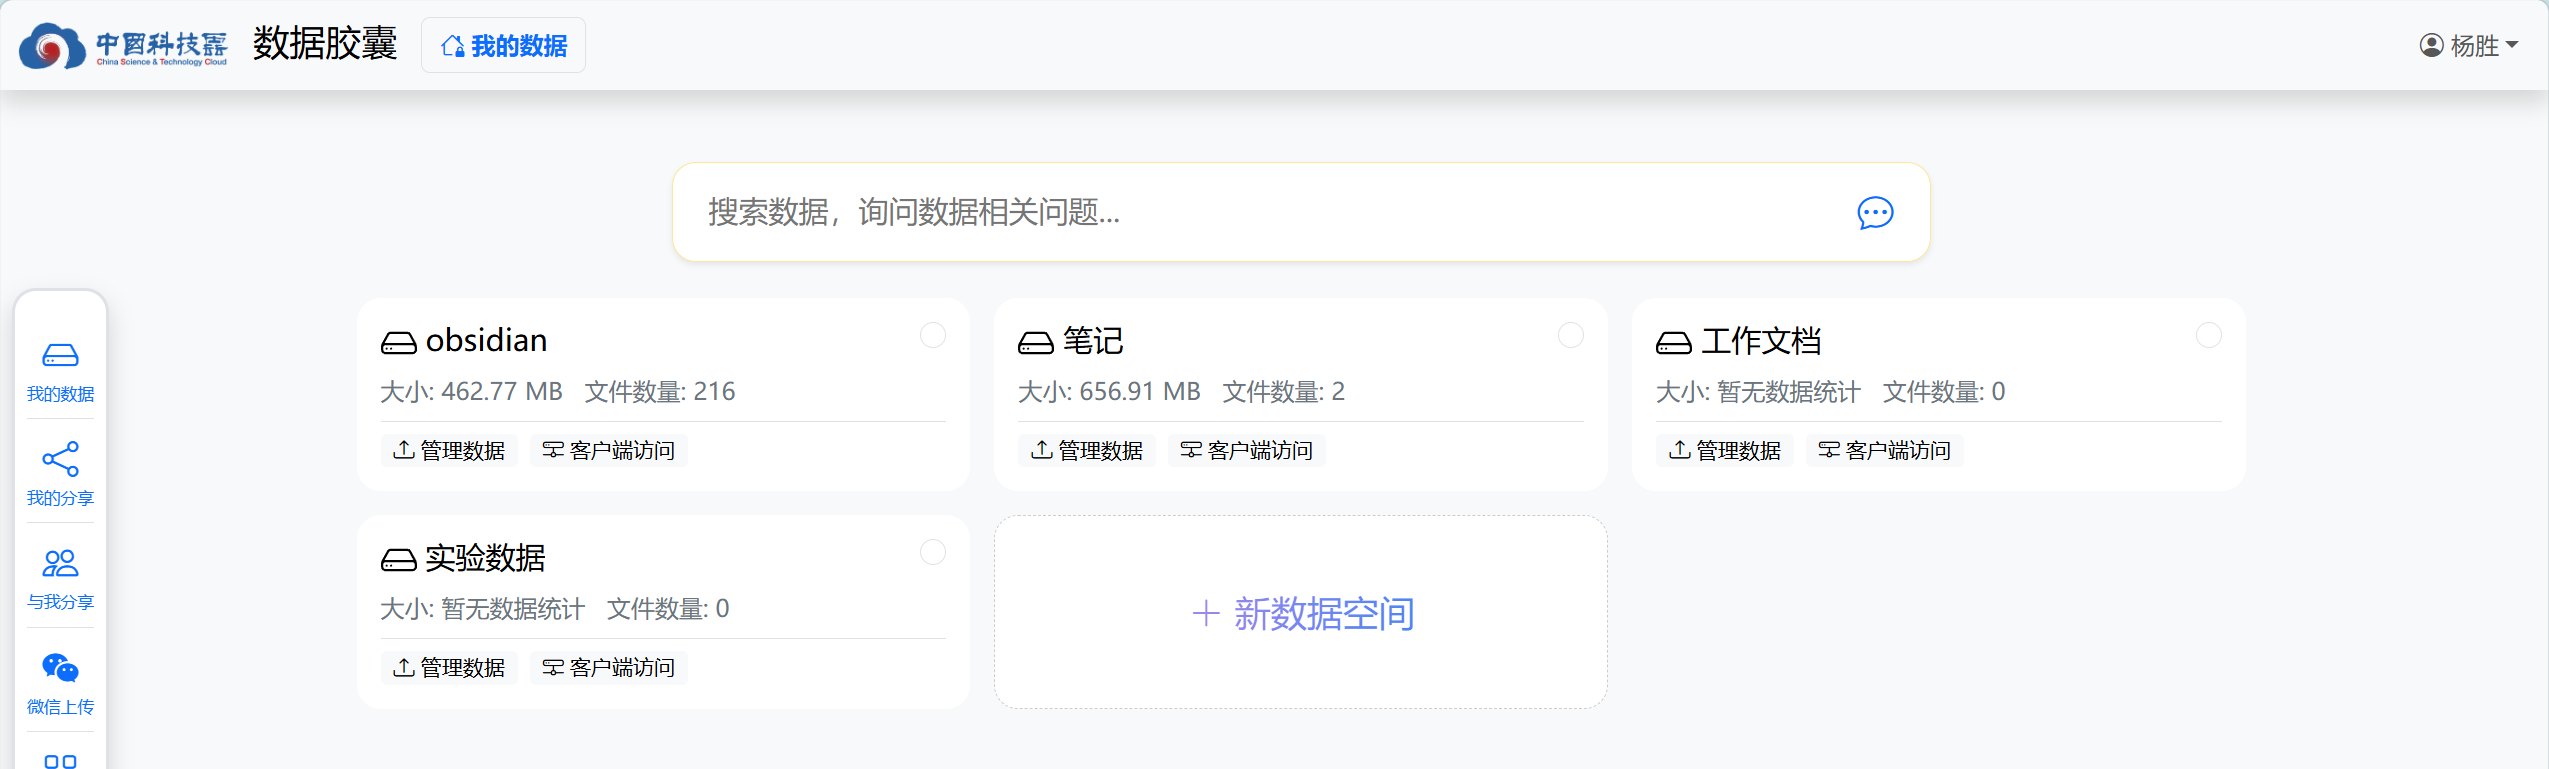Switch to the 我的数据 top tab
Viewport: 2549px width, 769px height.
(503, 46)
